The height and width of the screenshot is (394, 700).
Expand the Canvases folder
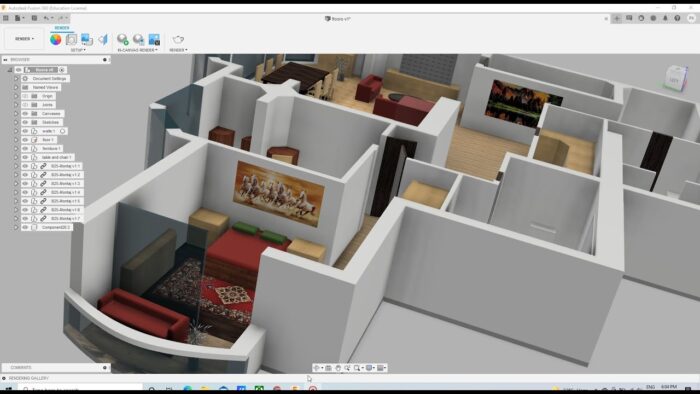pyautogui.click(x=16, y=113)
